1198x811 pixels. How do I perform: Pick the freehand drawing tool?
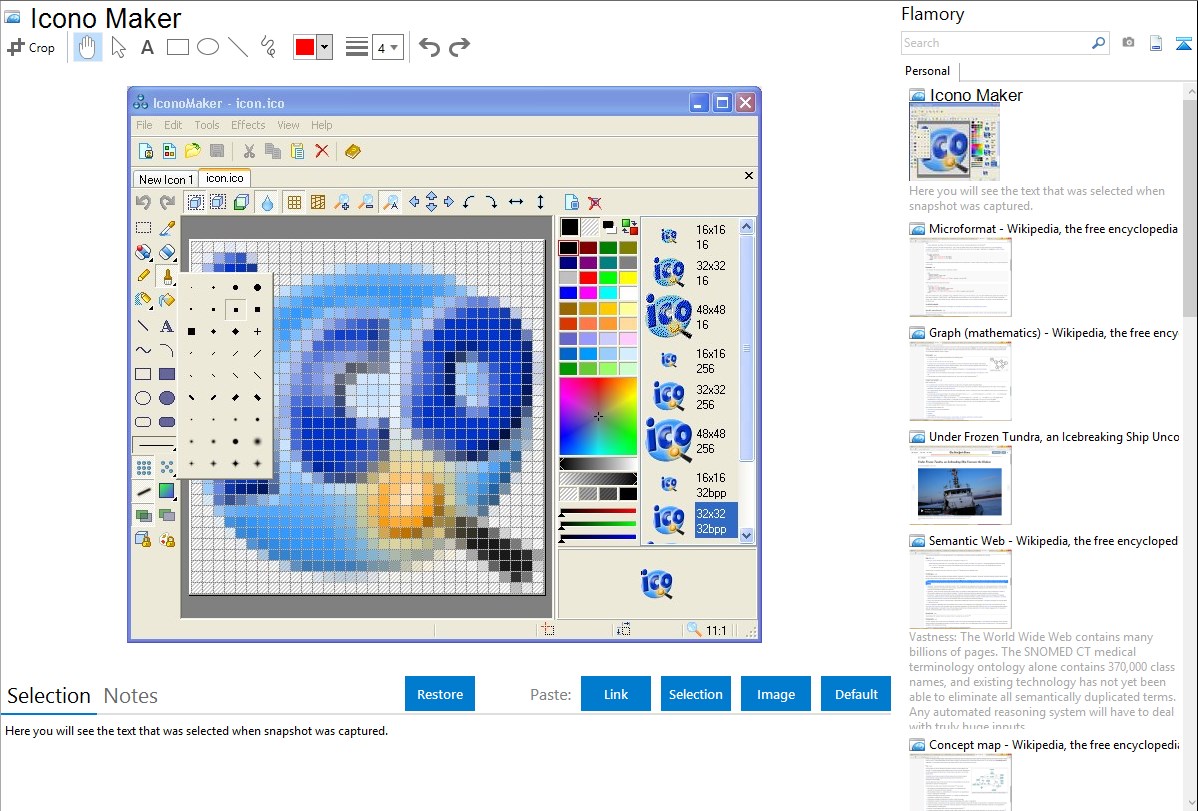click(267, 47)
